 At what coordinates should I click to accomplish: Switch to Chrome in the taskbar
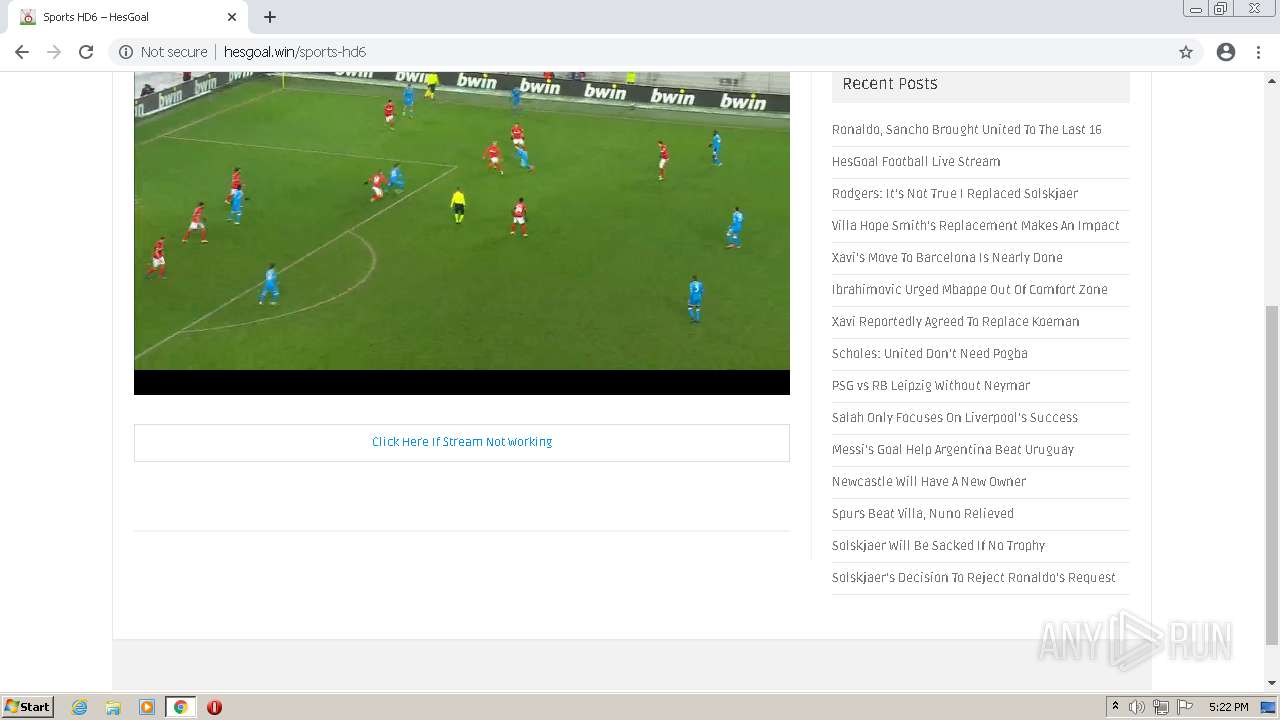coord(180,707)
